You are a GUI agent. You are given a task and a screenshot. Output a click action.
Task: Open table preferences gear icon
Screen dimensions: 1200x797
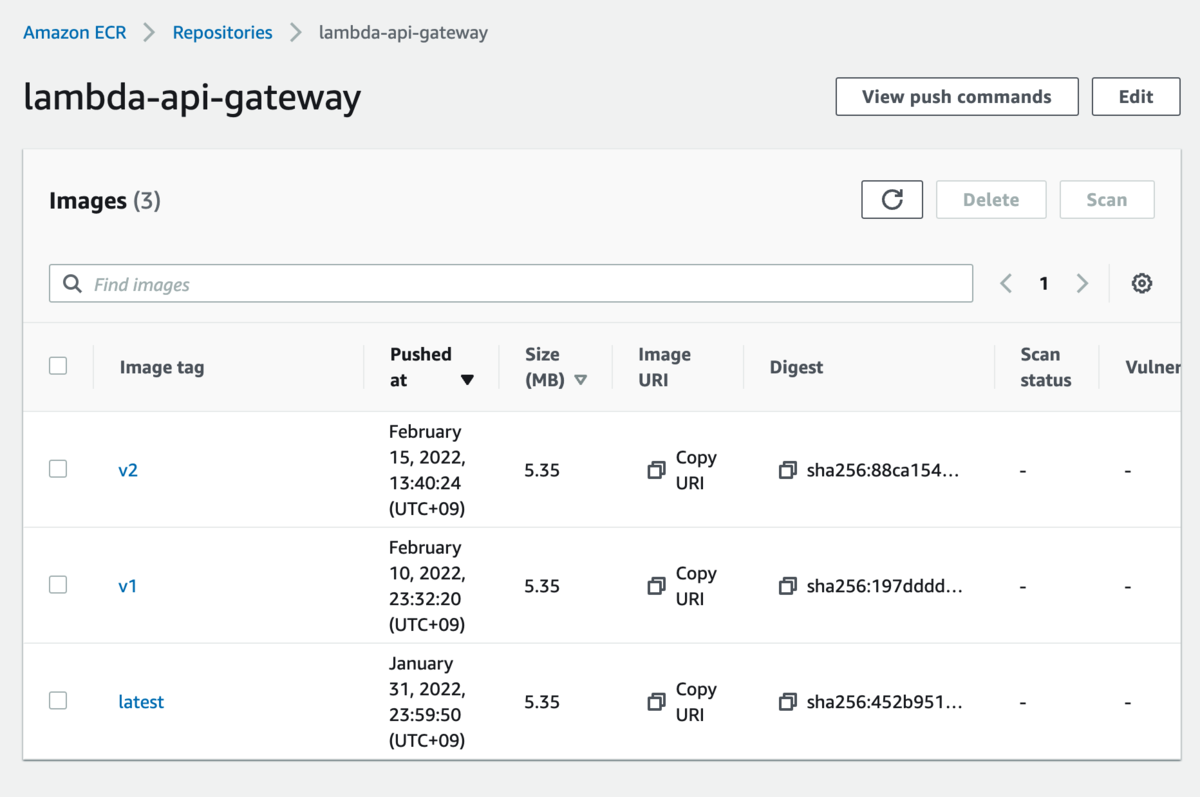coord(1142,284)
